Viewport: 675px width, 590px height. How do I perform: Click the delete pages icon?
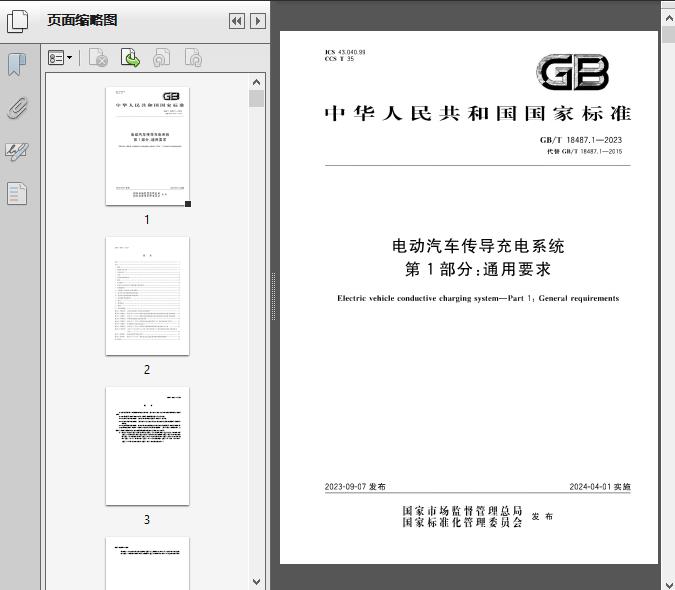click(98, 58)
